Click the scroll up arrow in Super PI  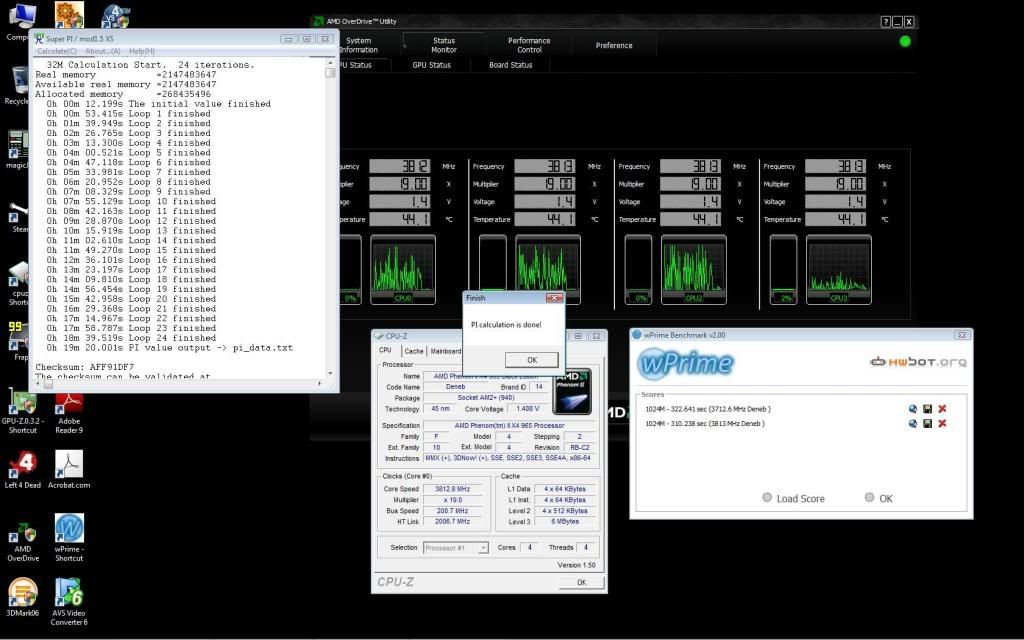click(x=330, y=63)
